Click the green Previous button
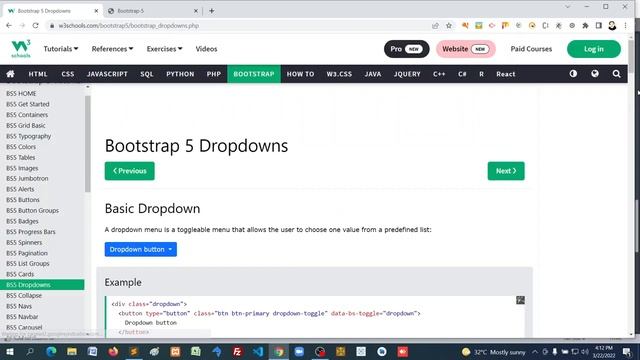640x360 pixels. coord(129,171)
